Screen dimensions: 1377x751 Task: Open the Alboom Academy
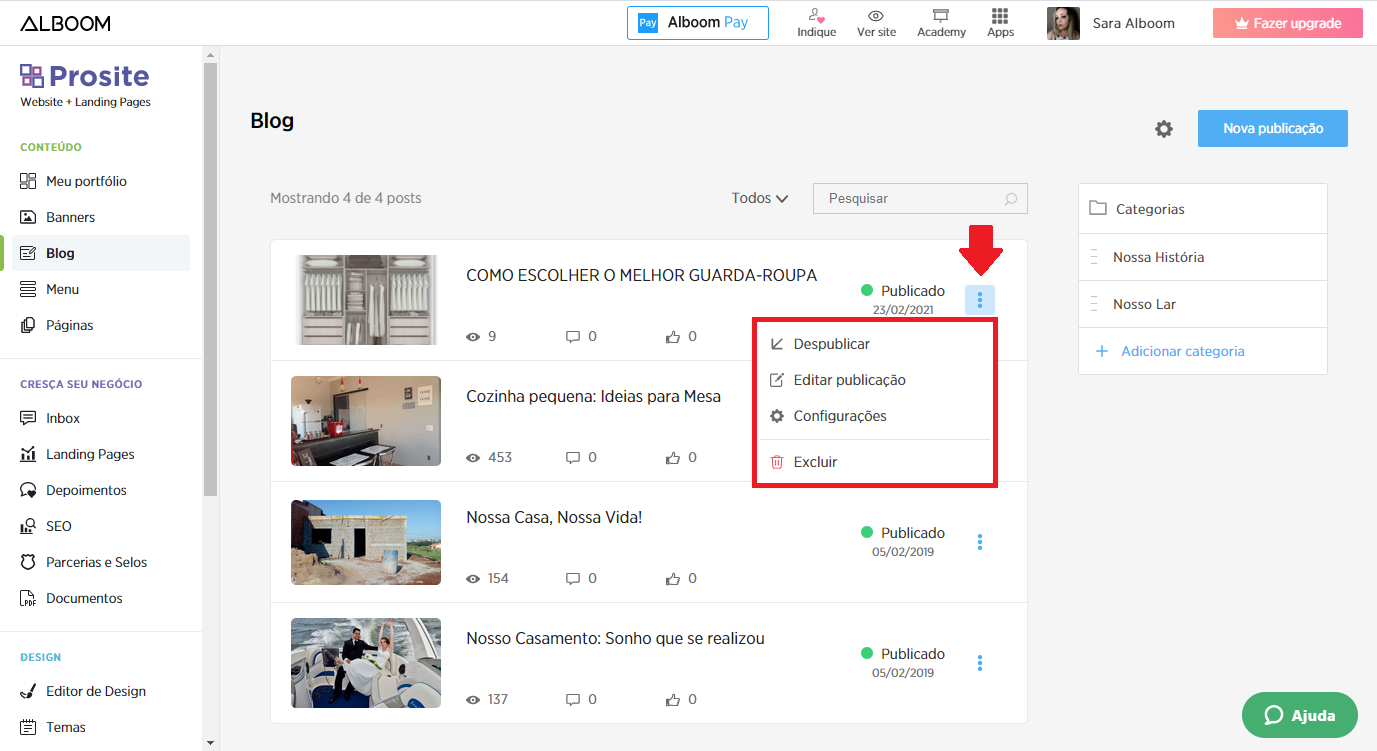(x=940, y=23)
